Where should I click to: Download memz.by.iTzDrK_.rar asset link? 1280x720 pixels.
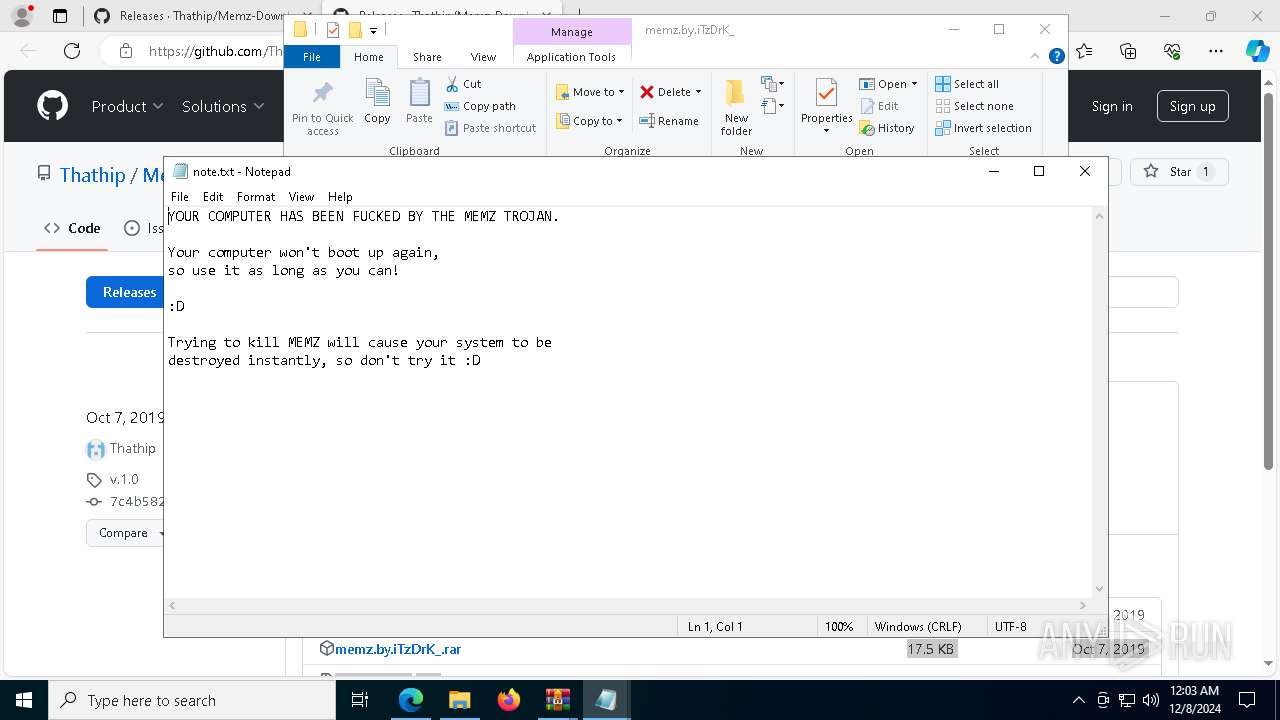point(398,649)
